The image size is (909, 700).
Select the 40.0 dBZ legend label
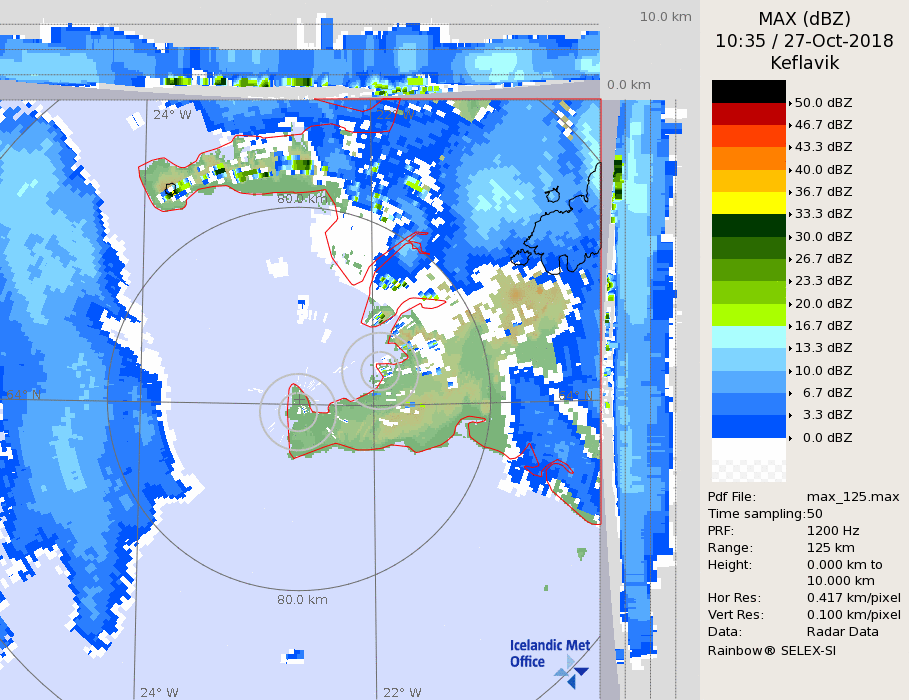coord(823,170)
